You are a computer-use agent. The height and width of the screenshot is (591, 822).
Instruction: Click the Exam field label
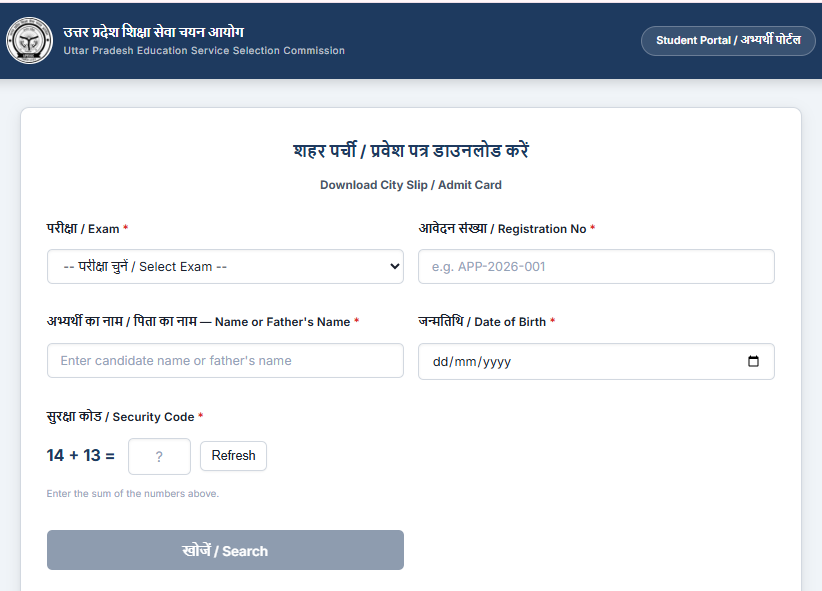[87, 229]
